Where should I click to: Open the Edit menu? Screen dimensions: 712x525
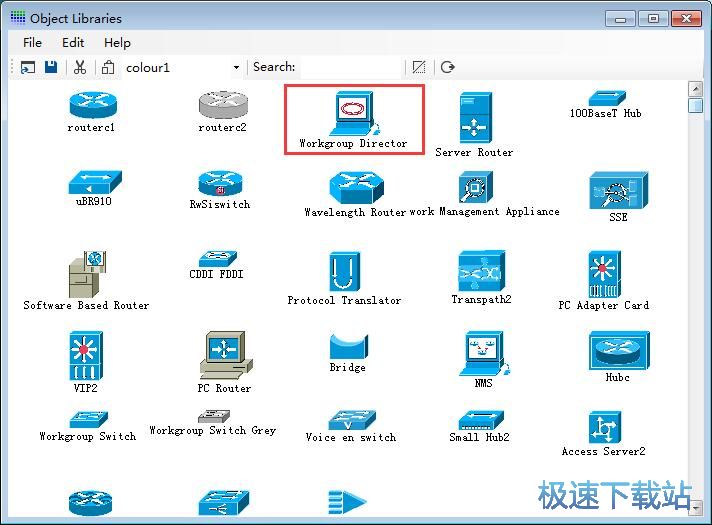coord(73,42)
